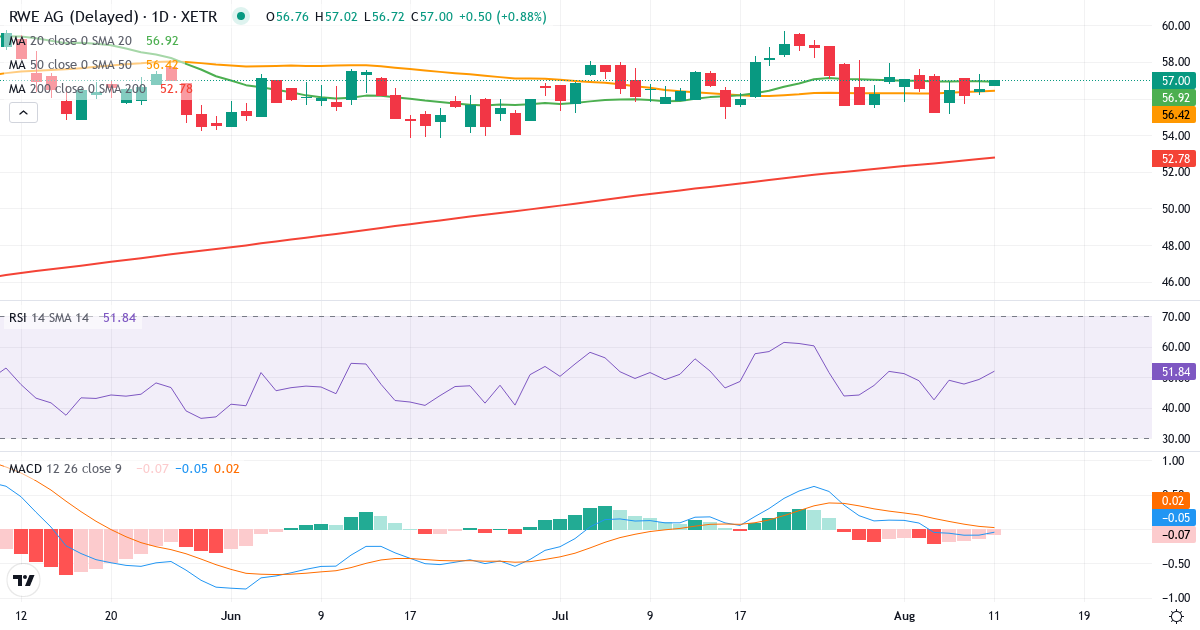Click the RSI 14 SMA 14 legend
The width and height of the screenshot is (1200, 630).
(71, 317)
